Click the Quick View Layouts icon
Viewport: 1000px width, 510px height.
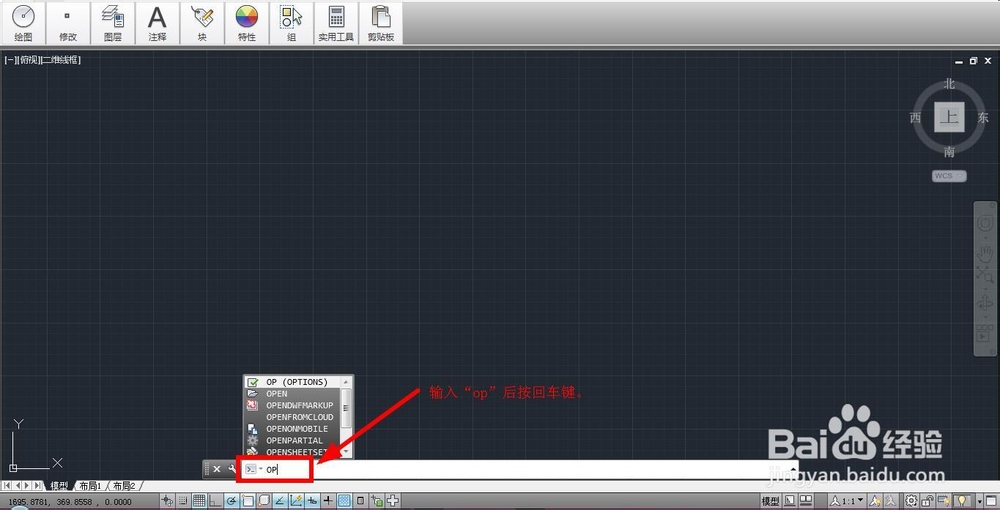pos(790,501)
